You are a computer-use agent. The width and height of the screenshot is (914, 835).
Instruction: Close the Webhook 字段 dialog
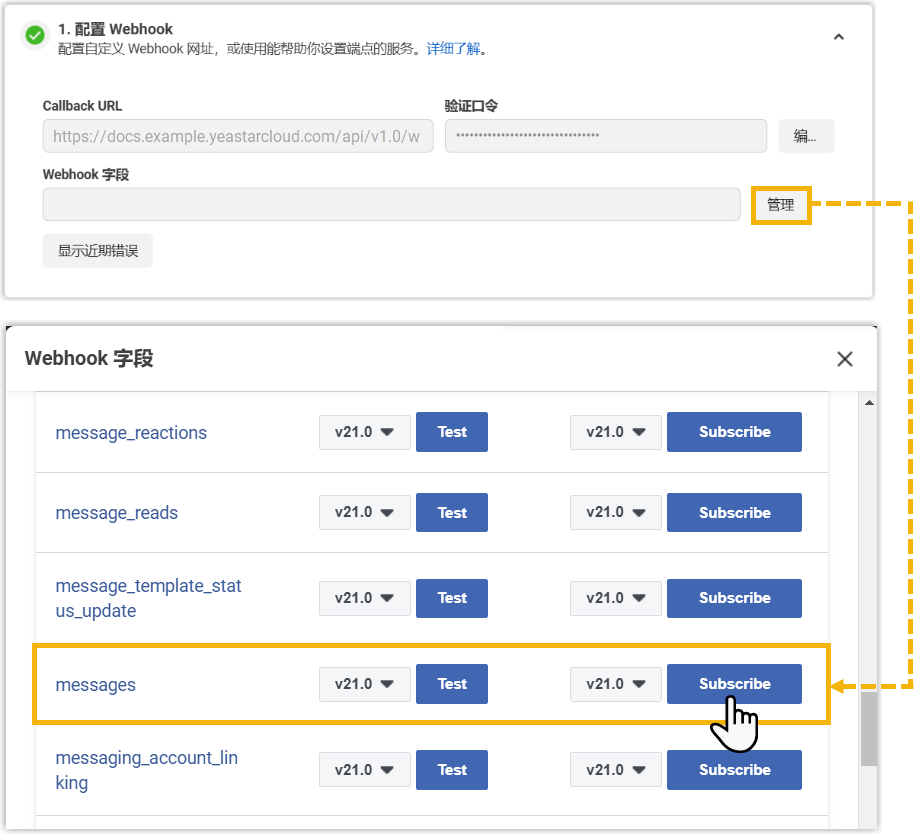click(x=845, y=359)
